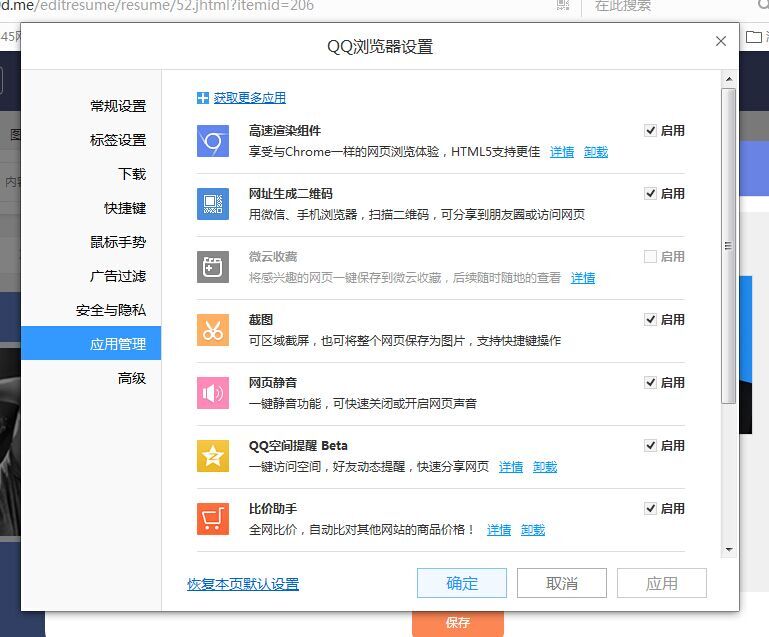Click 卸载 link for 比价助手
The image size is (769, 637).
[533, 530]
